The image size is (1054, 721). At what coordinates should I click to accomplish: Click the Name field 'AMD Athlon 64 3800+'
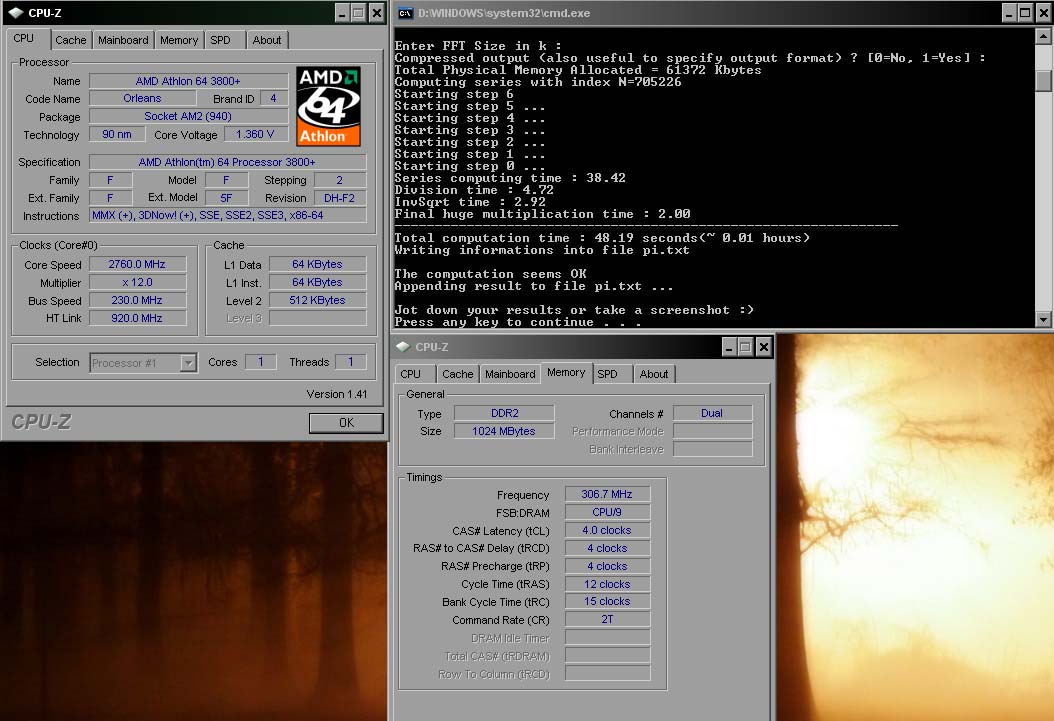point(188,81)
